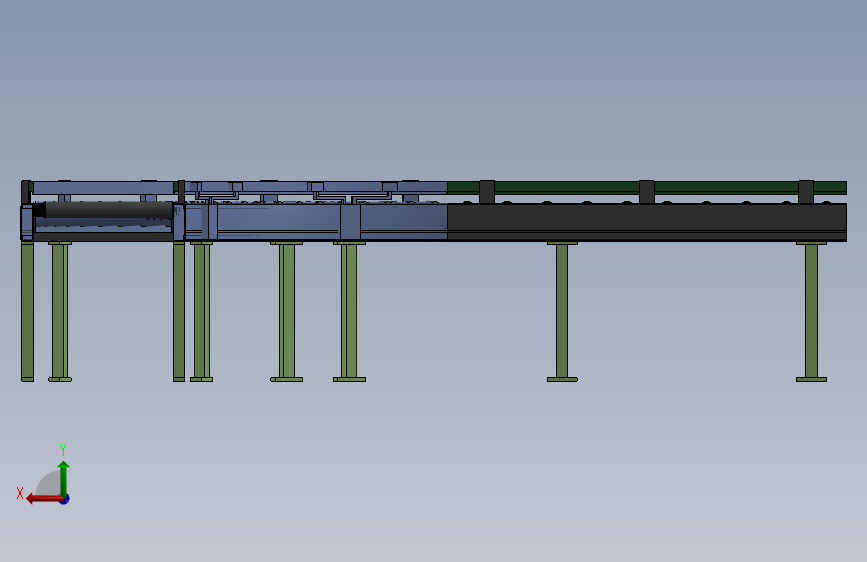Click the green Y axis arrow of triad
The height and width of the screenshot is (562, 867).
coord(64,479)
